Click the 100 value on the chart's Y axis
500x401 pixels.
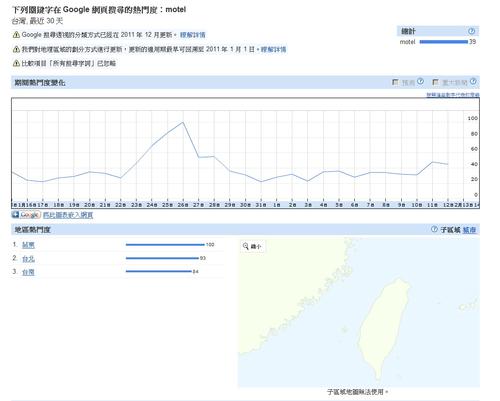[473, 118]
